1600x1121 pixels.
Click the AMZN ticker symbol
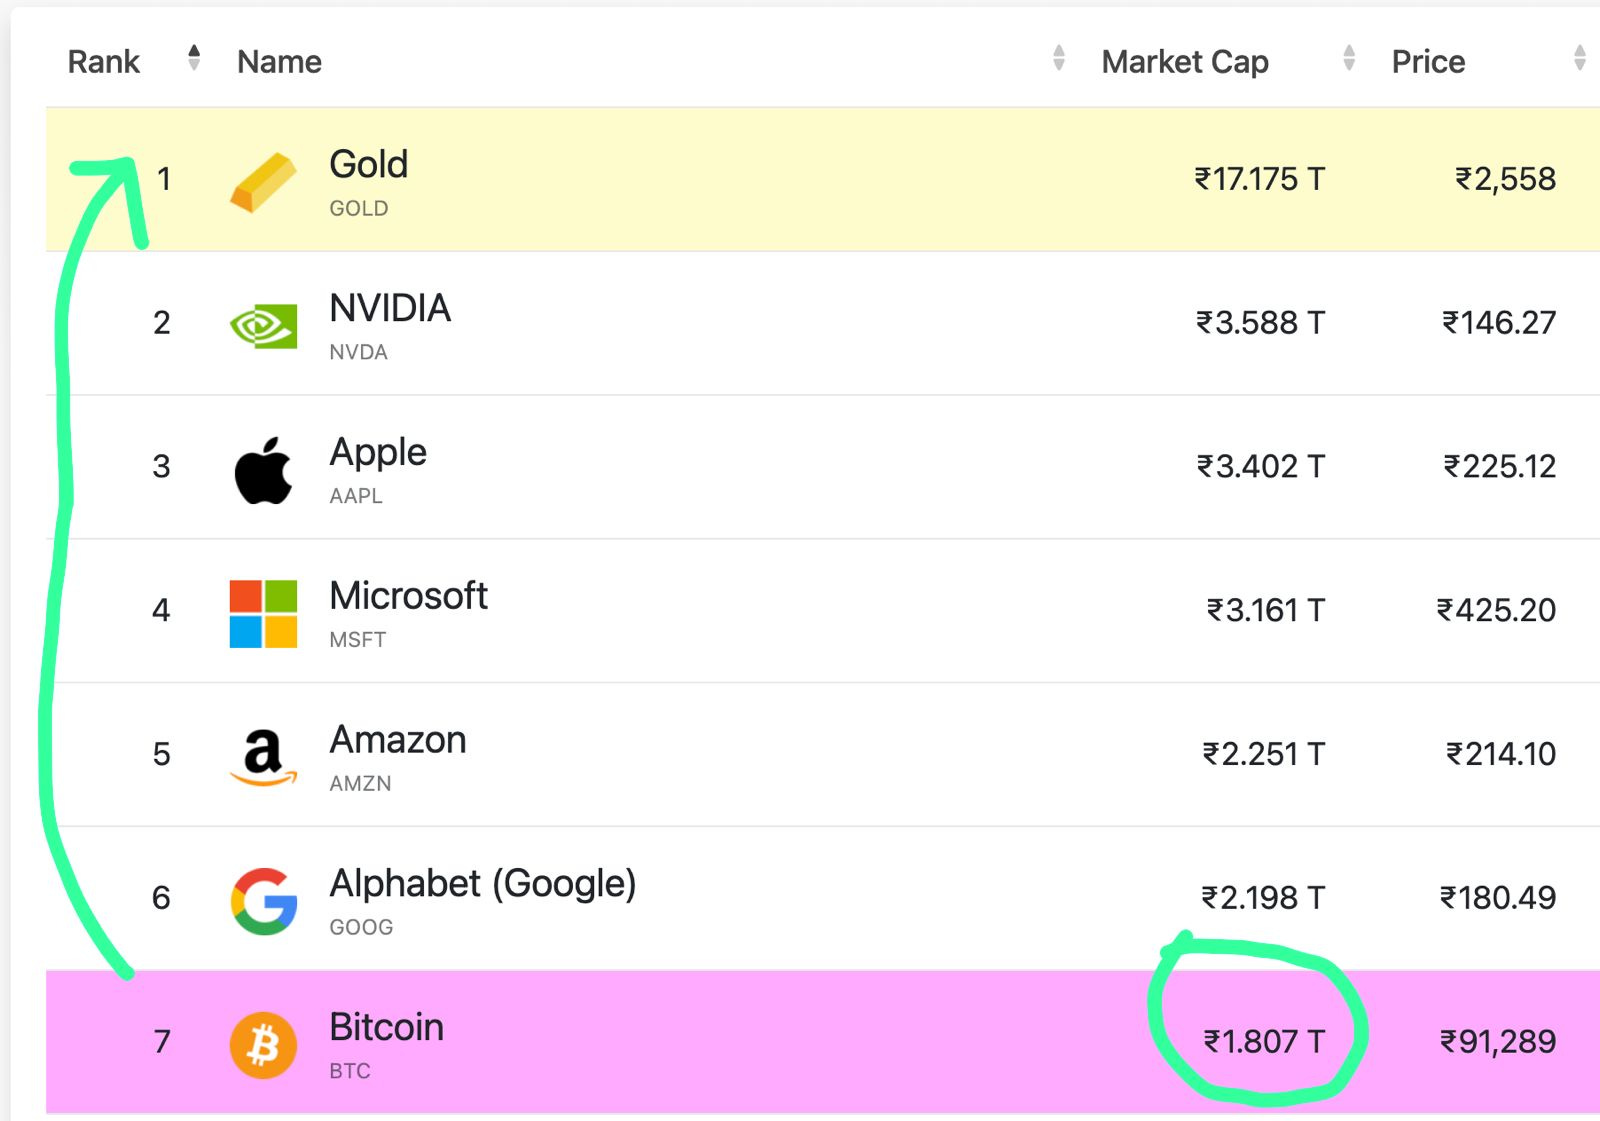[360, 784]
